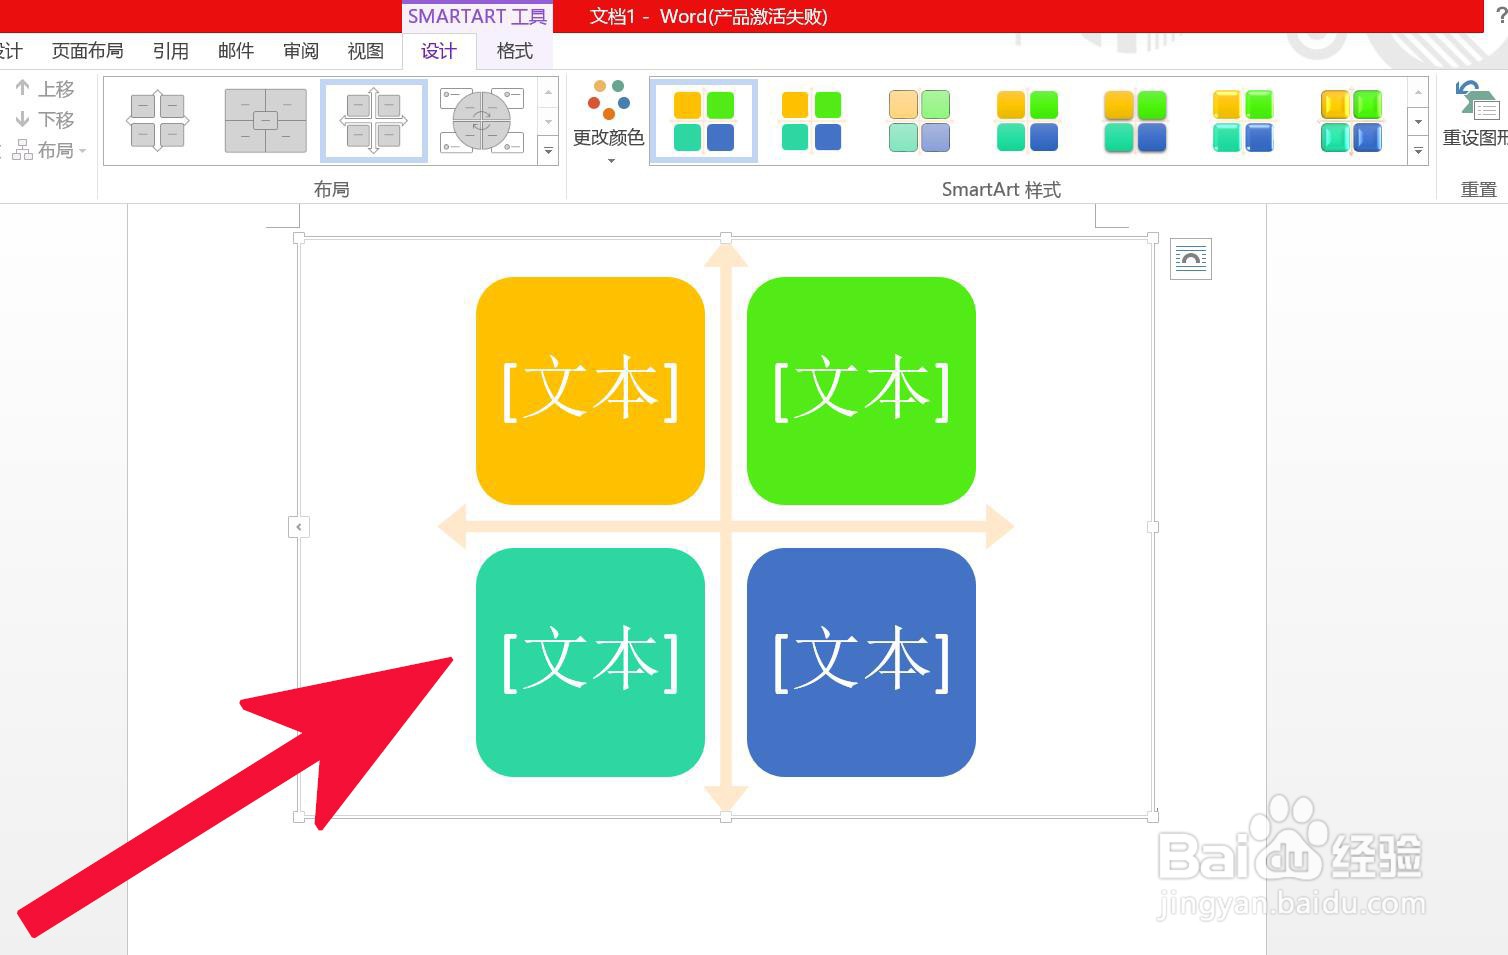This screenshot has width=1508, height=955.
Task: Click the 上移 move up arrow
Action: tap(45, 89)
